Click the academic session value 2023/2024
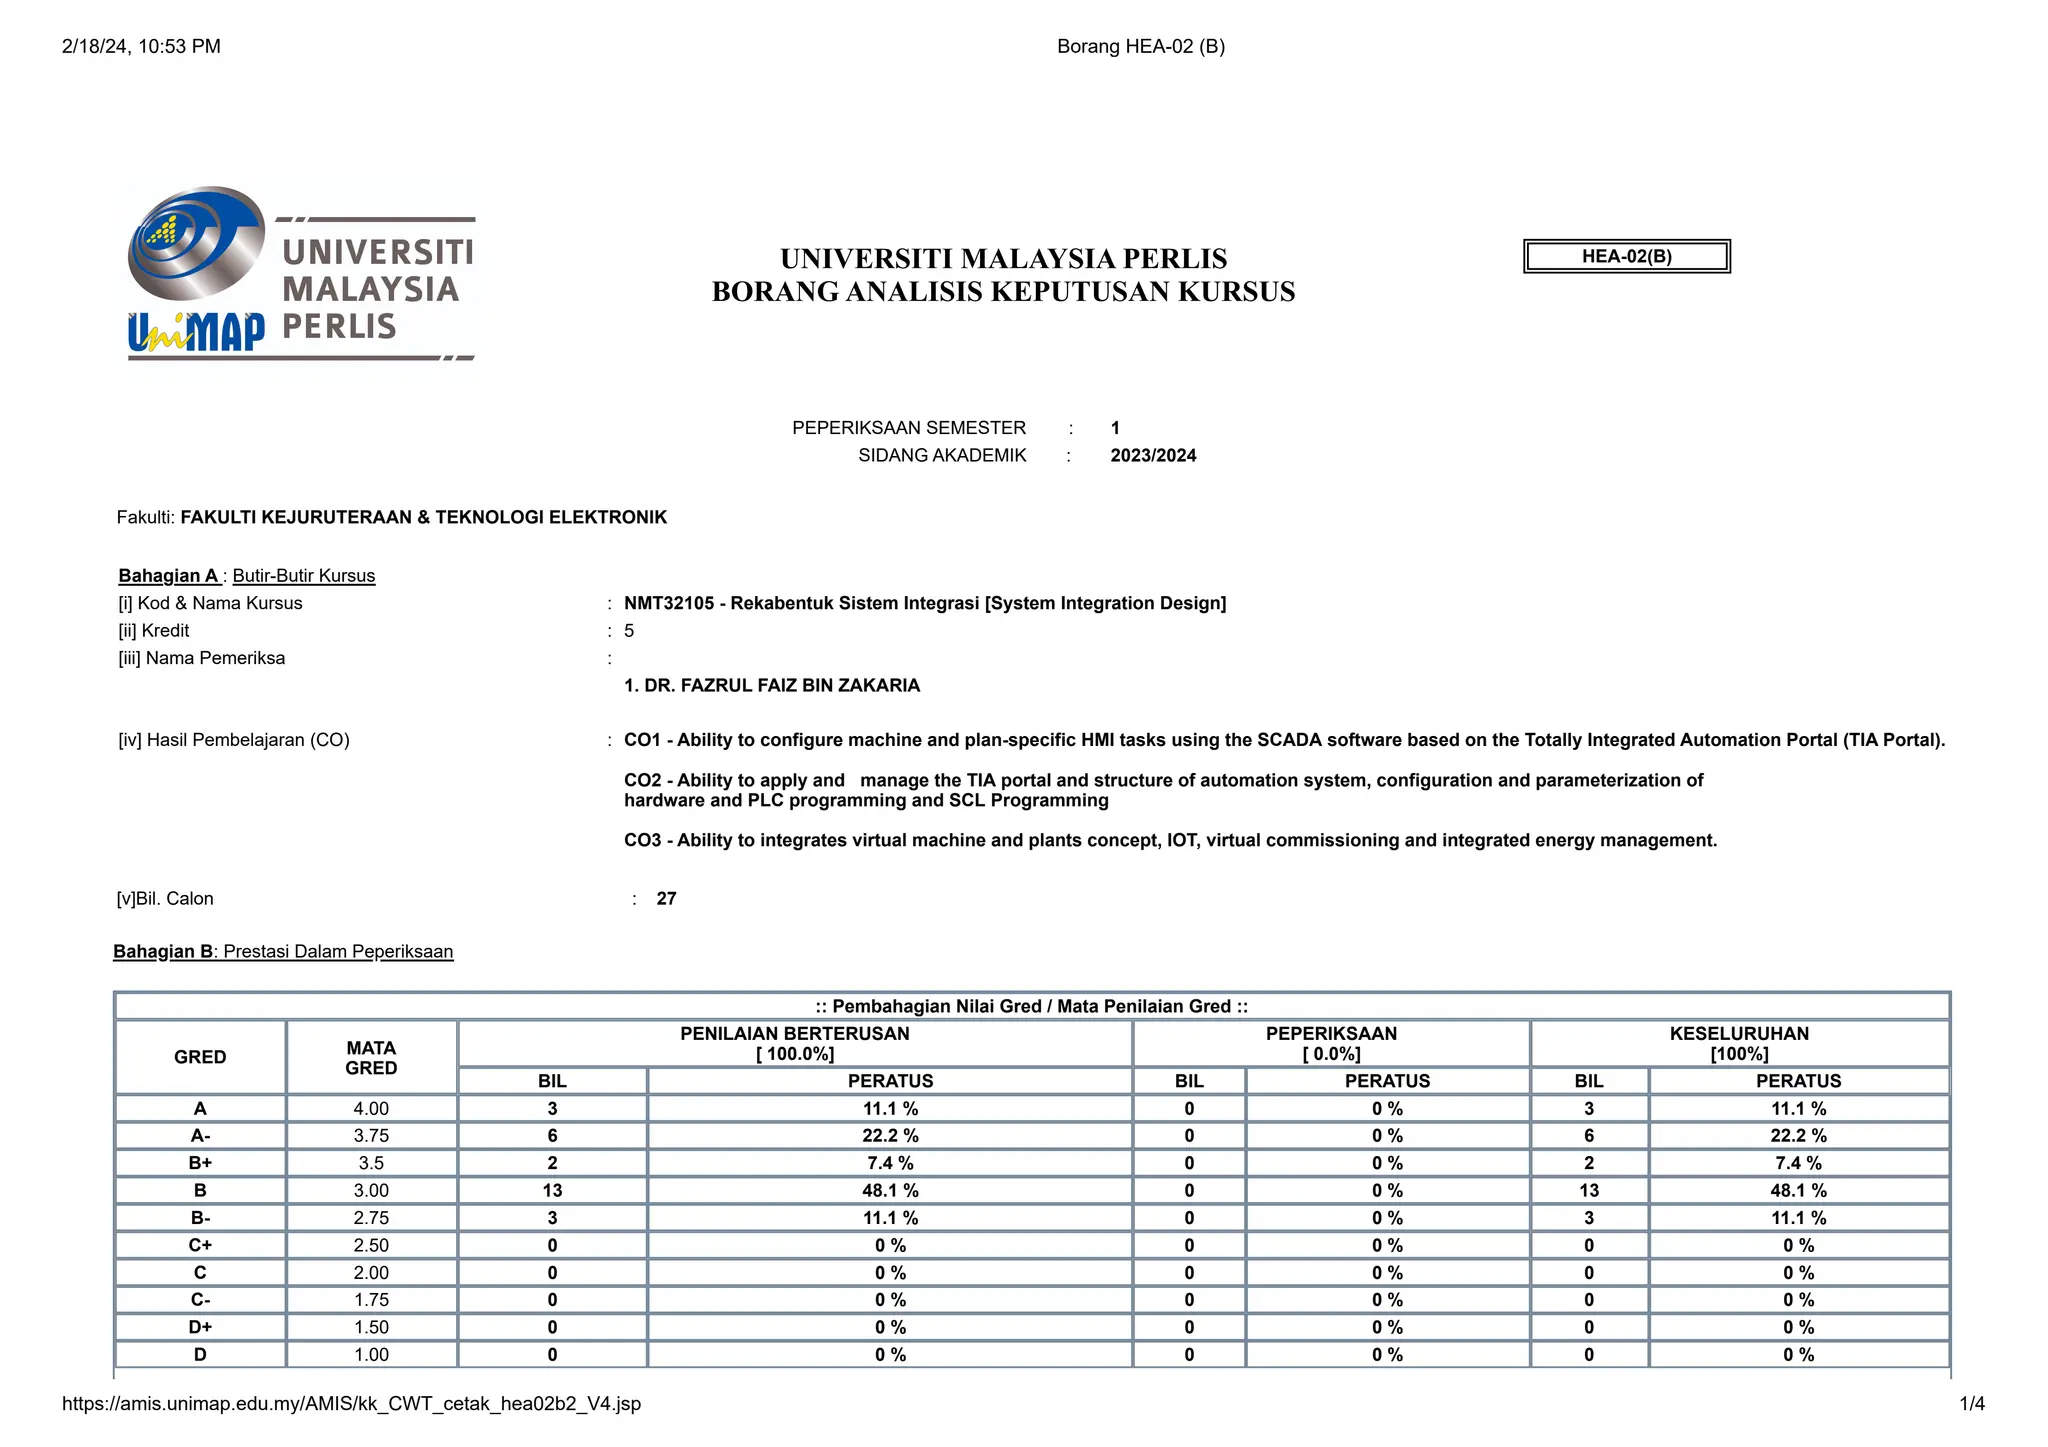2048x1447 pixels. (1153, 456)
